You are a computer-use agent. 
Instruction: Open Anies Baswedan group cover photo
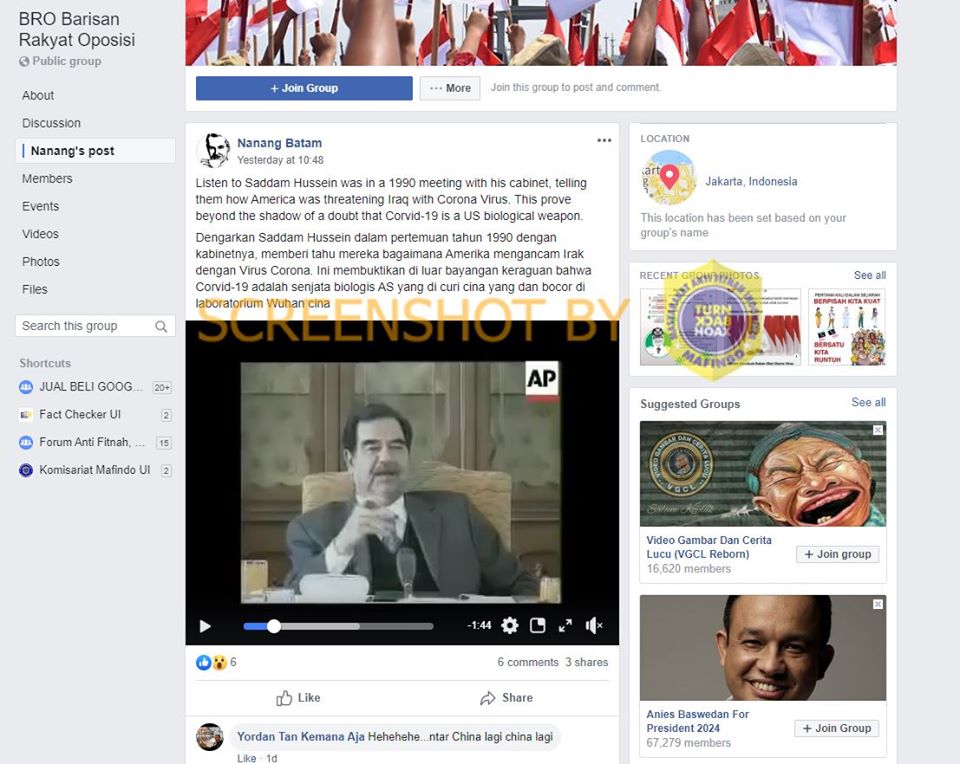(763, 648)
